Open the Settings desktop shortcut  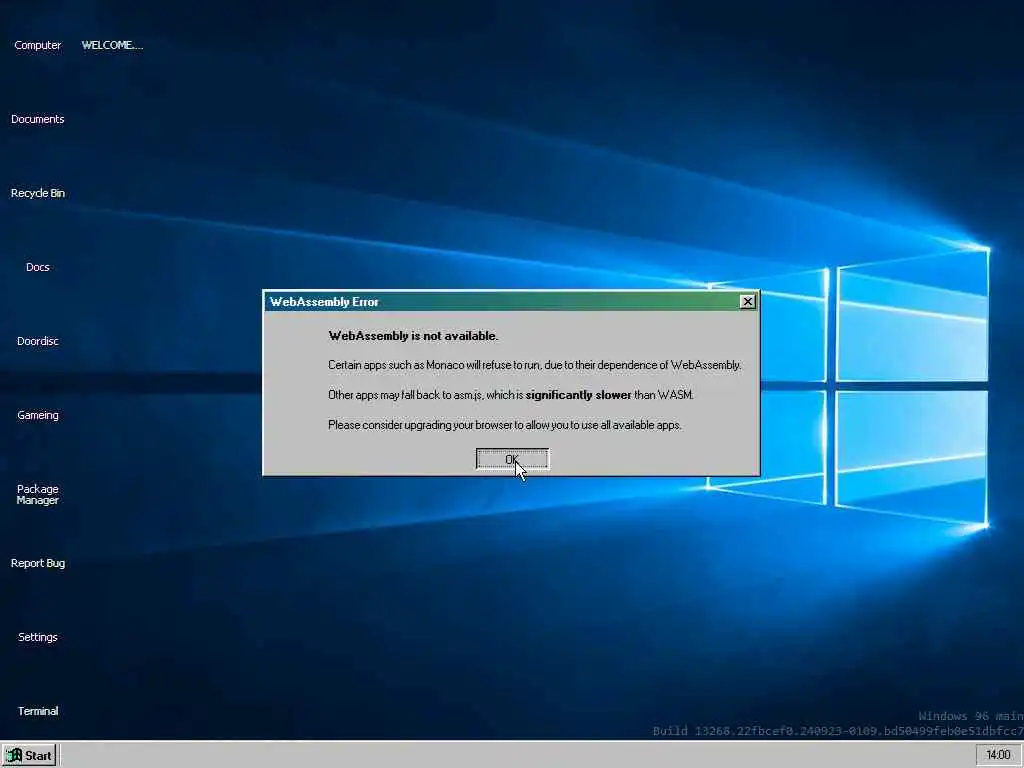(37, 637)
